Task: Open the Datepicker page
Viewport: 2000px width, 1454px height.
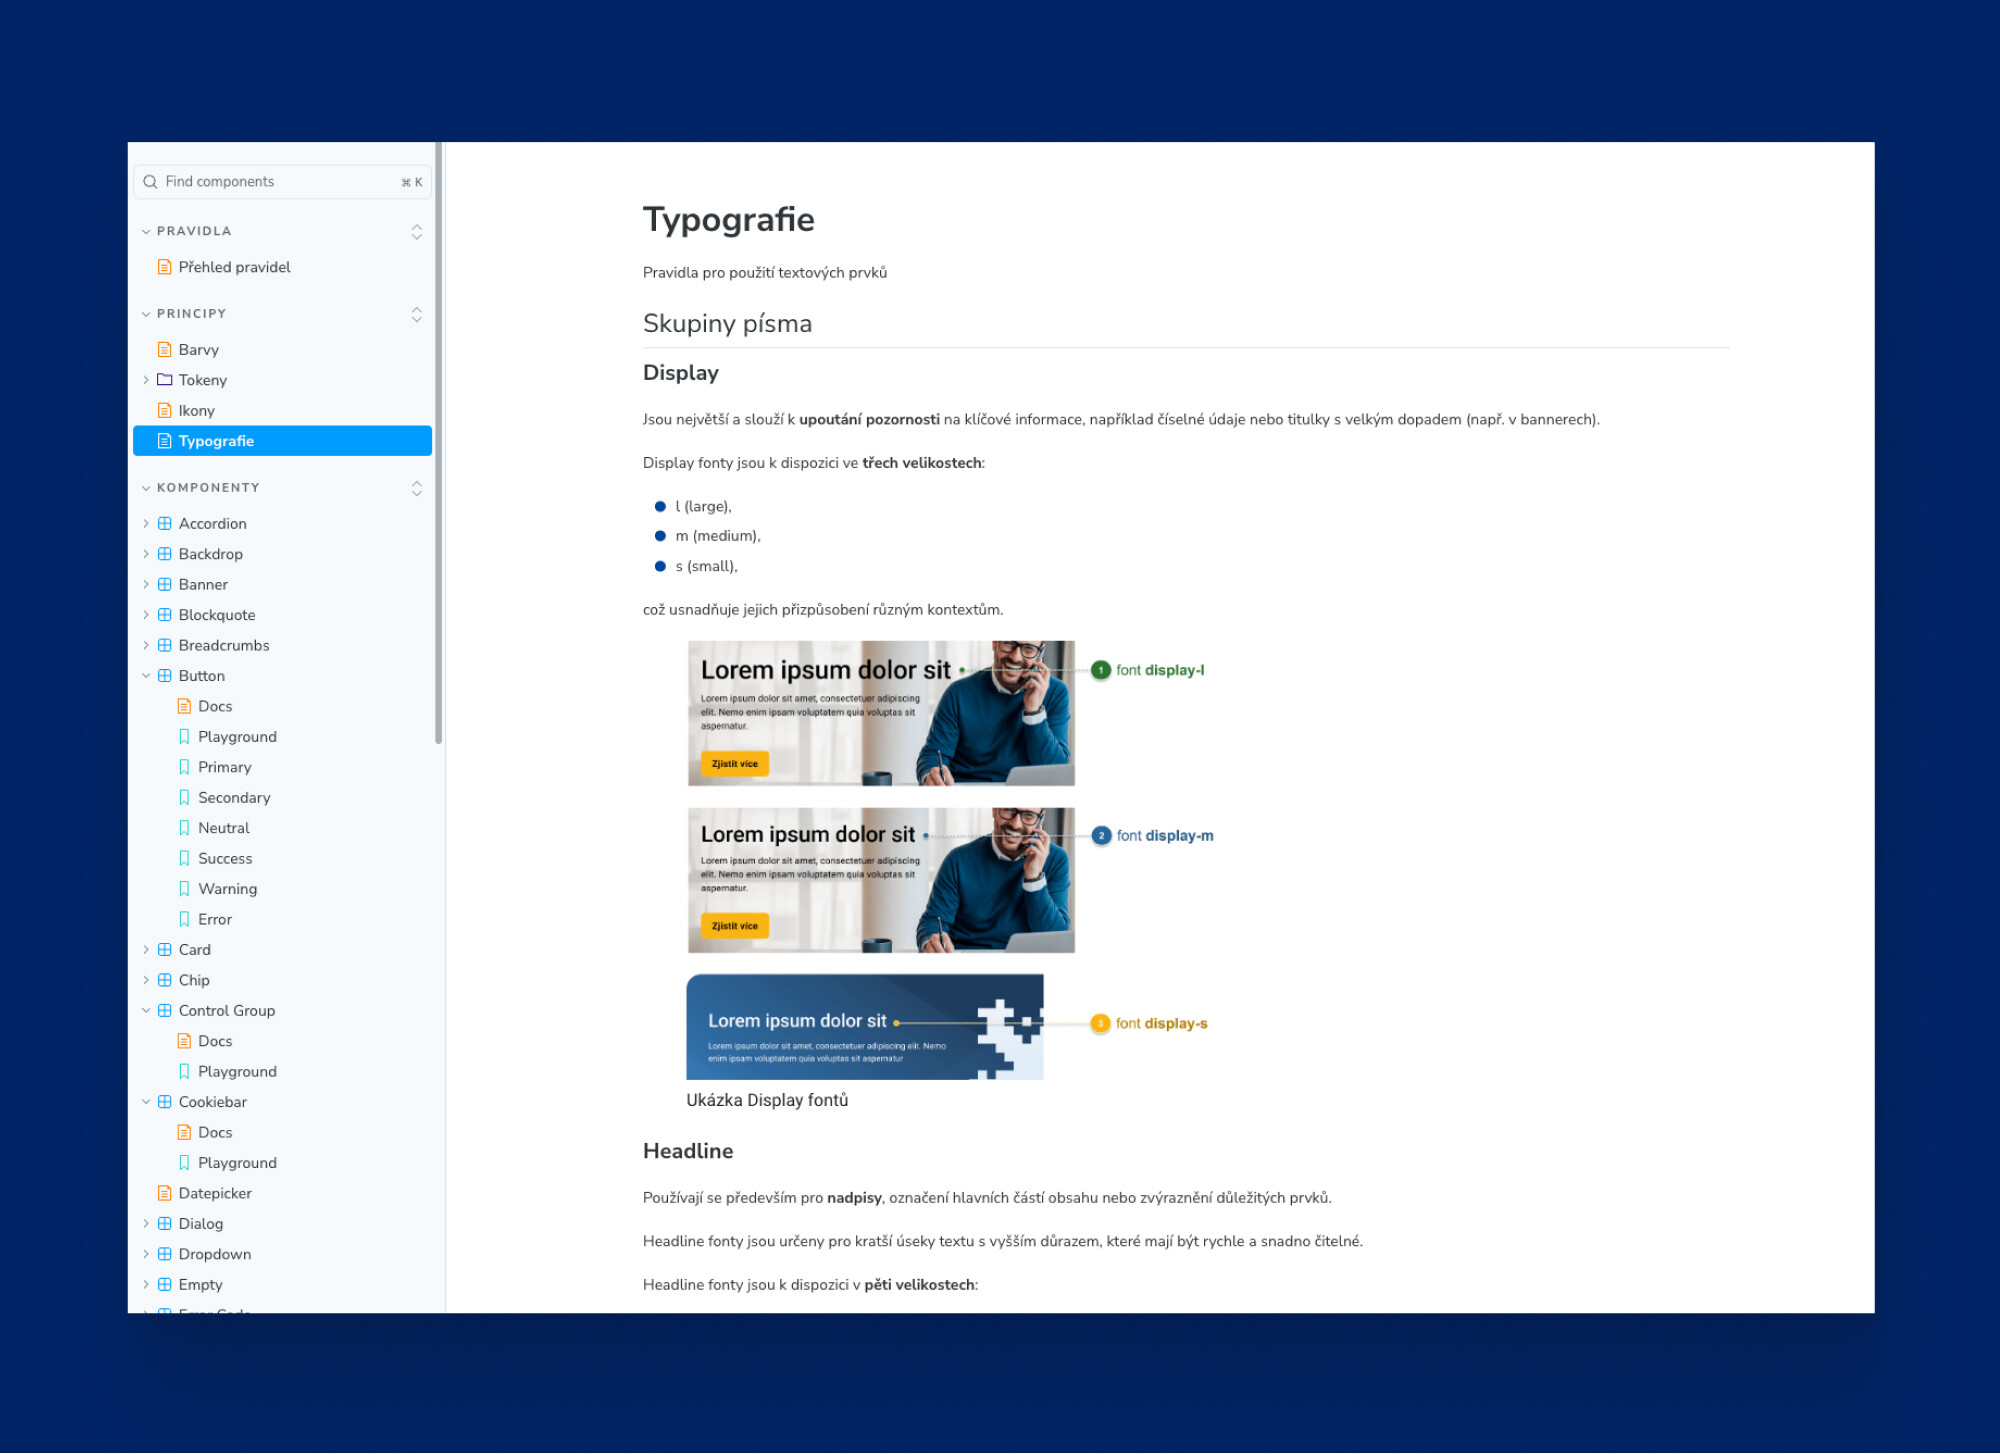Action: click(282, 1194)
